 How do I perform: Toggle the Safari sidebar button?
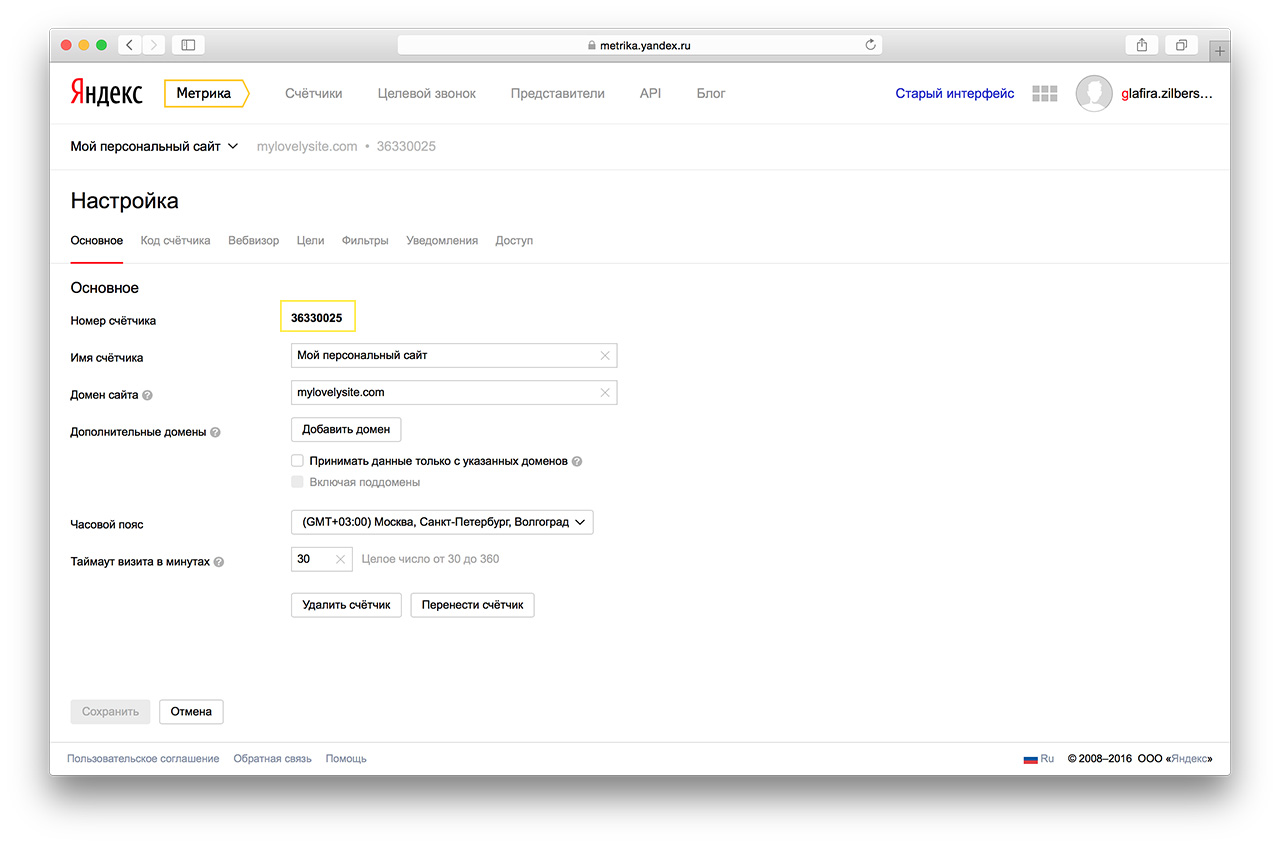(x=187, y=45)
